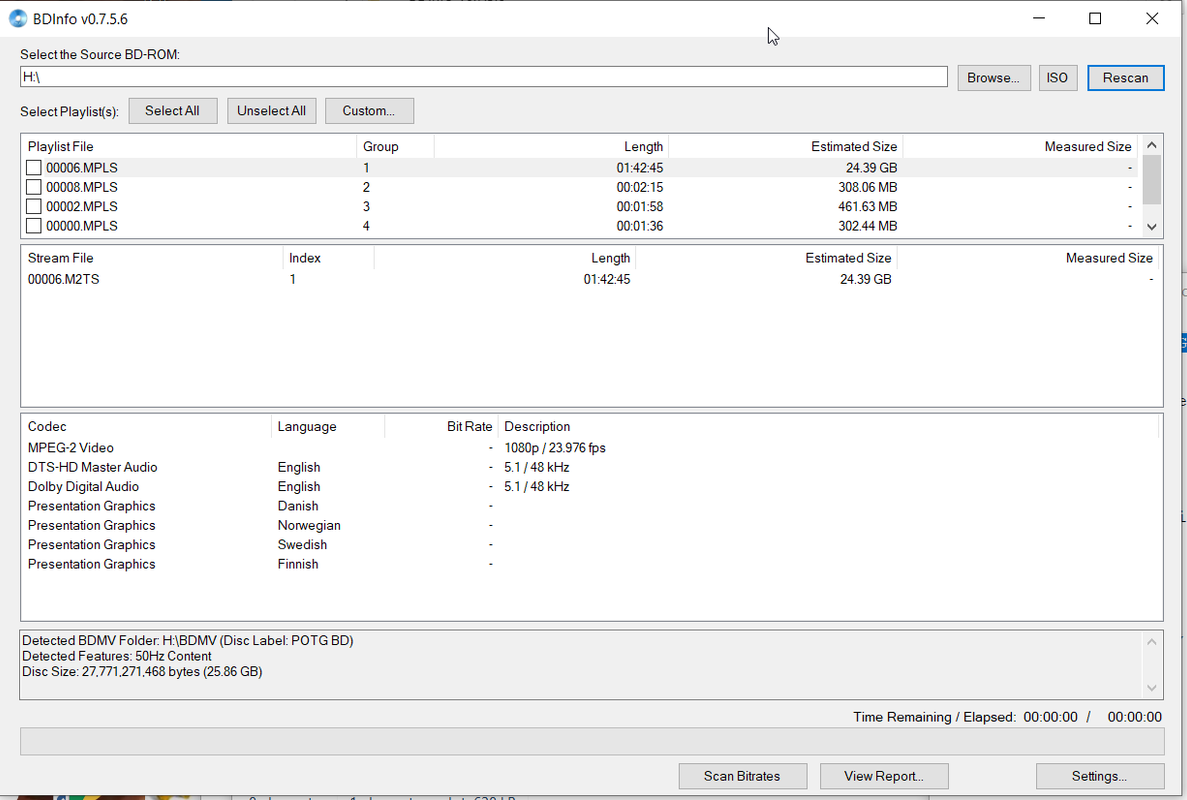The height and width of the screenshot is (800, 1187).
Task: Select the 00006.M2TS stream file row
Action: [x=591, y=279]
